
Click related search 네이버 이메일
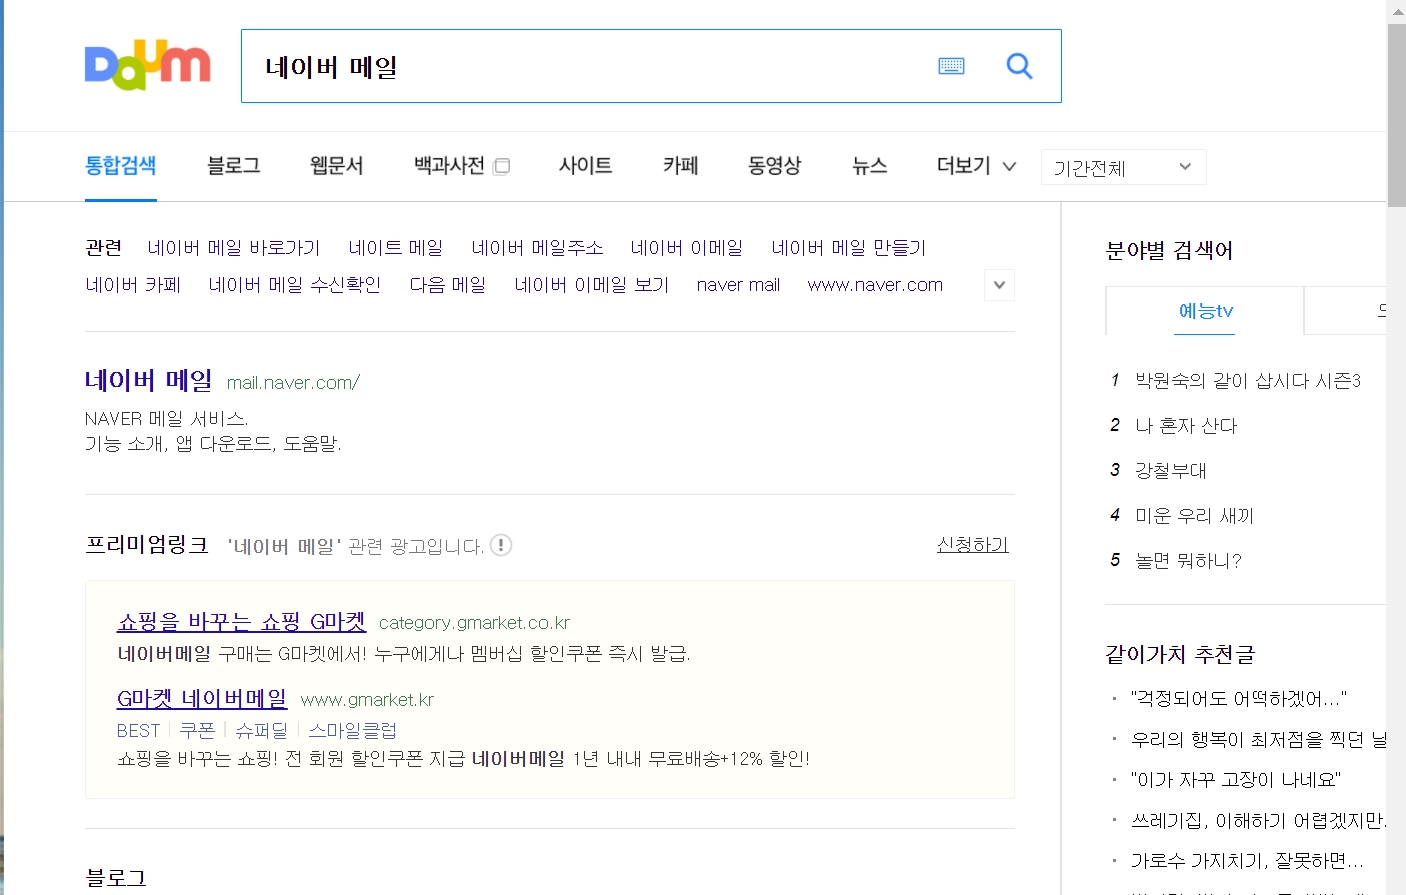coord(687,248)
